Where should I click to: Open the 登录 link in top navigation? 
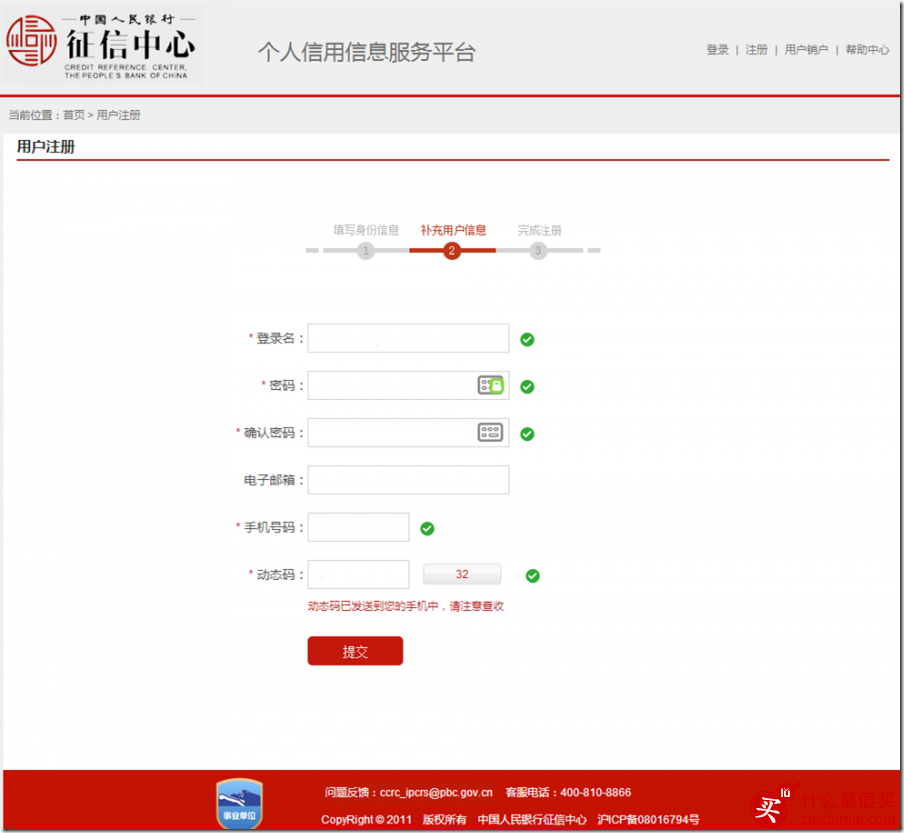[x=717, y=50]
